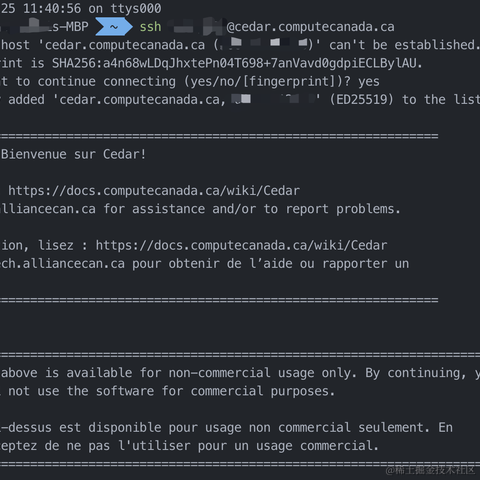Image resolution: width=480 pixels, height=480 pixels.
Task: Click the @cedar.computecanada.ca host in the ssh command
Action: (x=310, y=27)
